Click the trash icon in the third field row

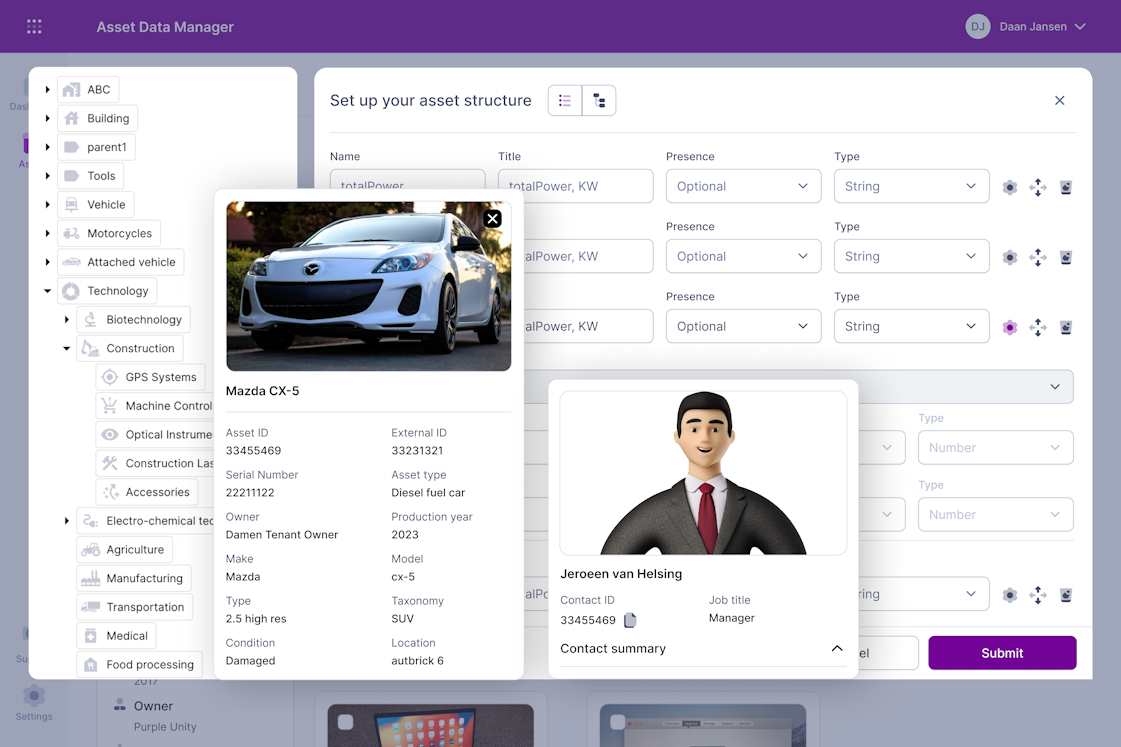1066,327
